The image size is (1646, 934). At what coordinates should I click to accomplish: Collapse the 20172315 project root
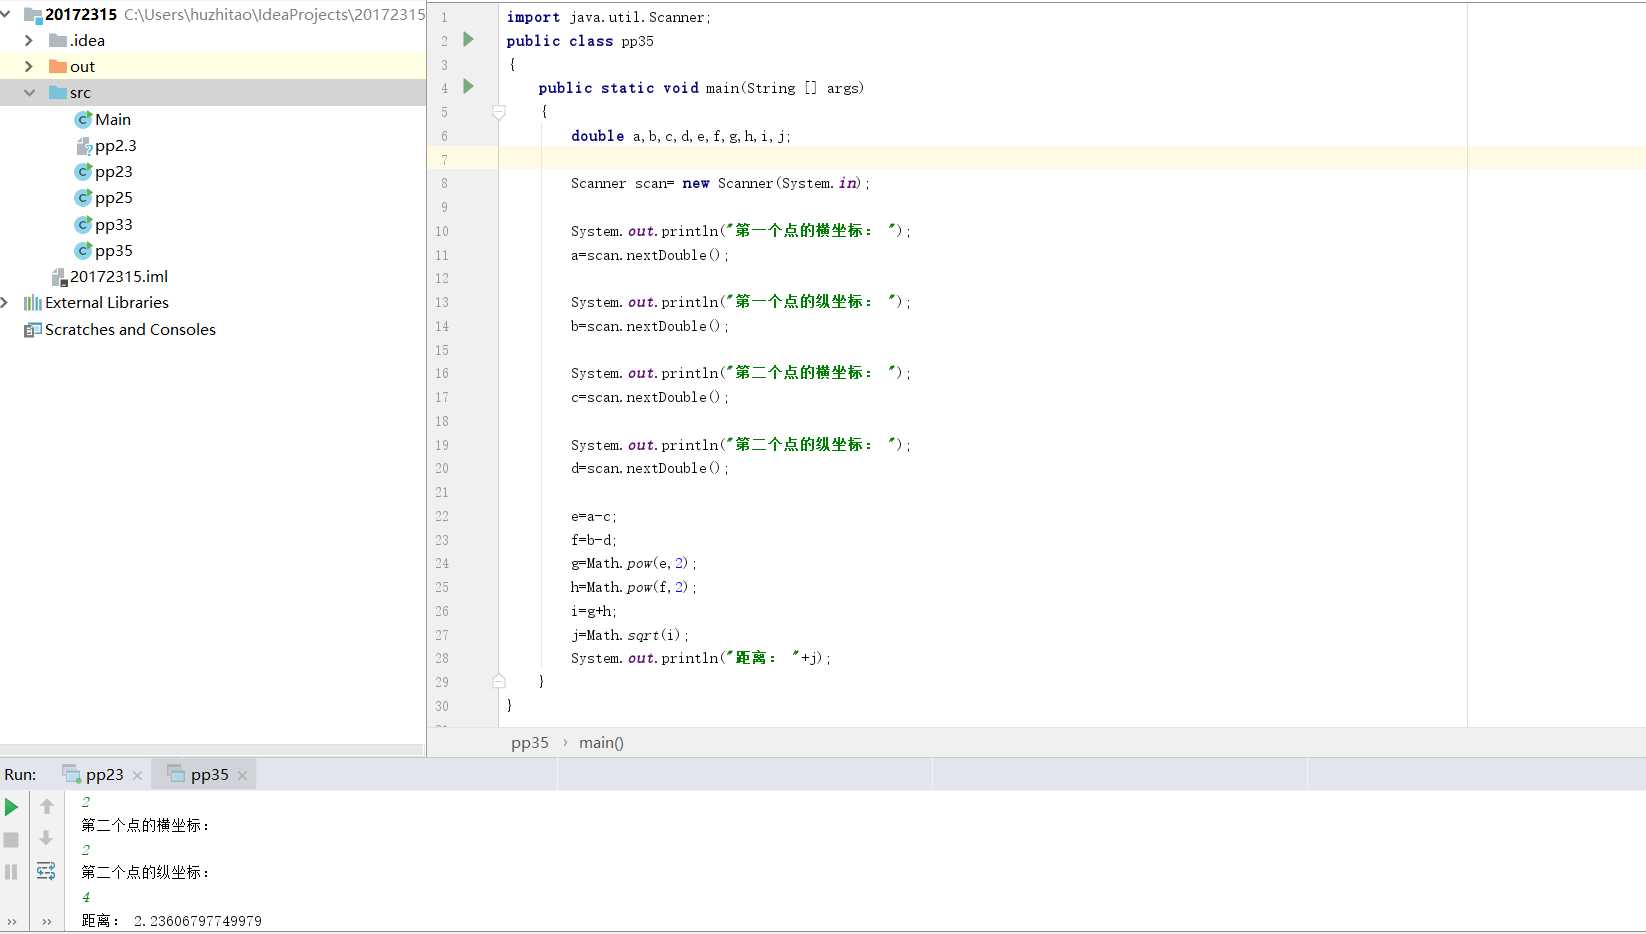point(6,14)
